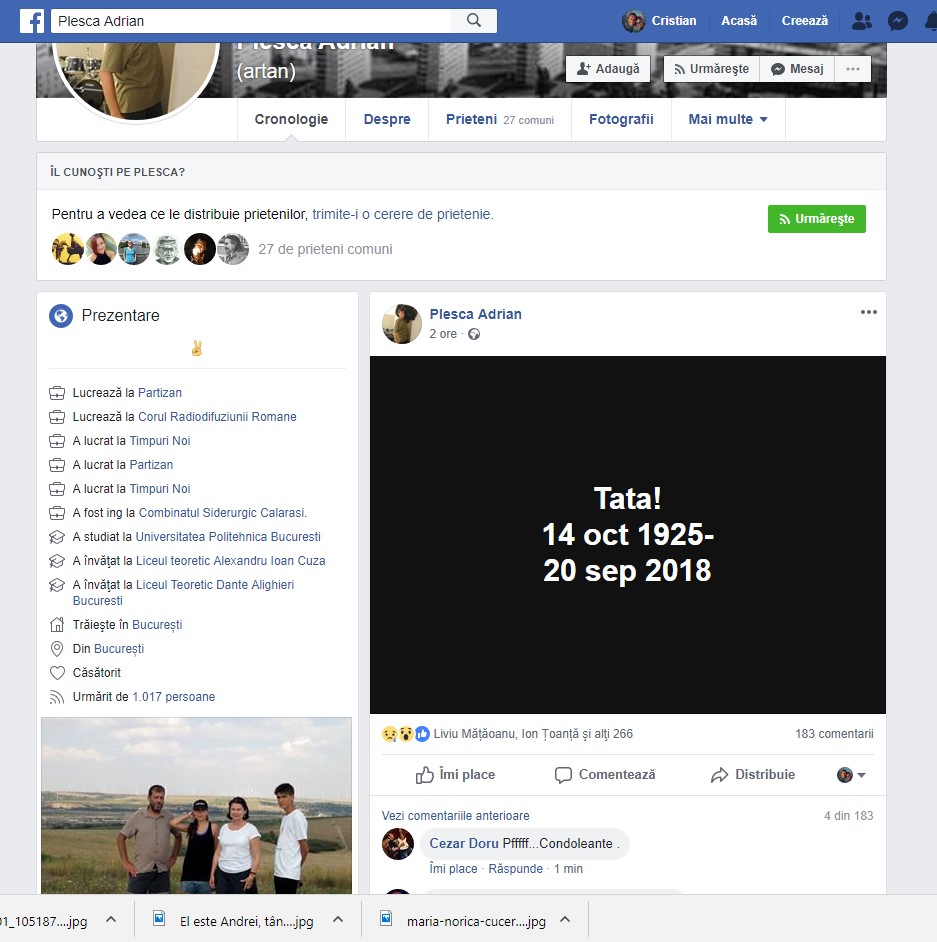The height and width of the screenshot is (942, 937).
Task: Open the Fotografii tab
Action: pos(621,120)
